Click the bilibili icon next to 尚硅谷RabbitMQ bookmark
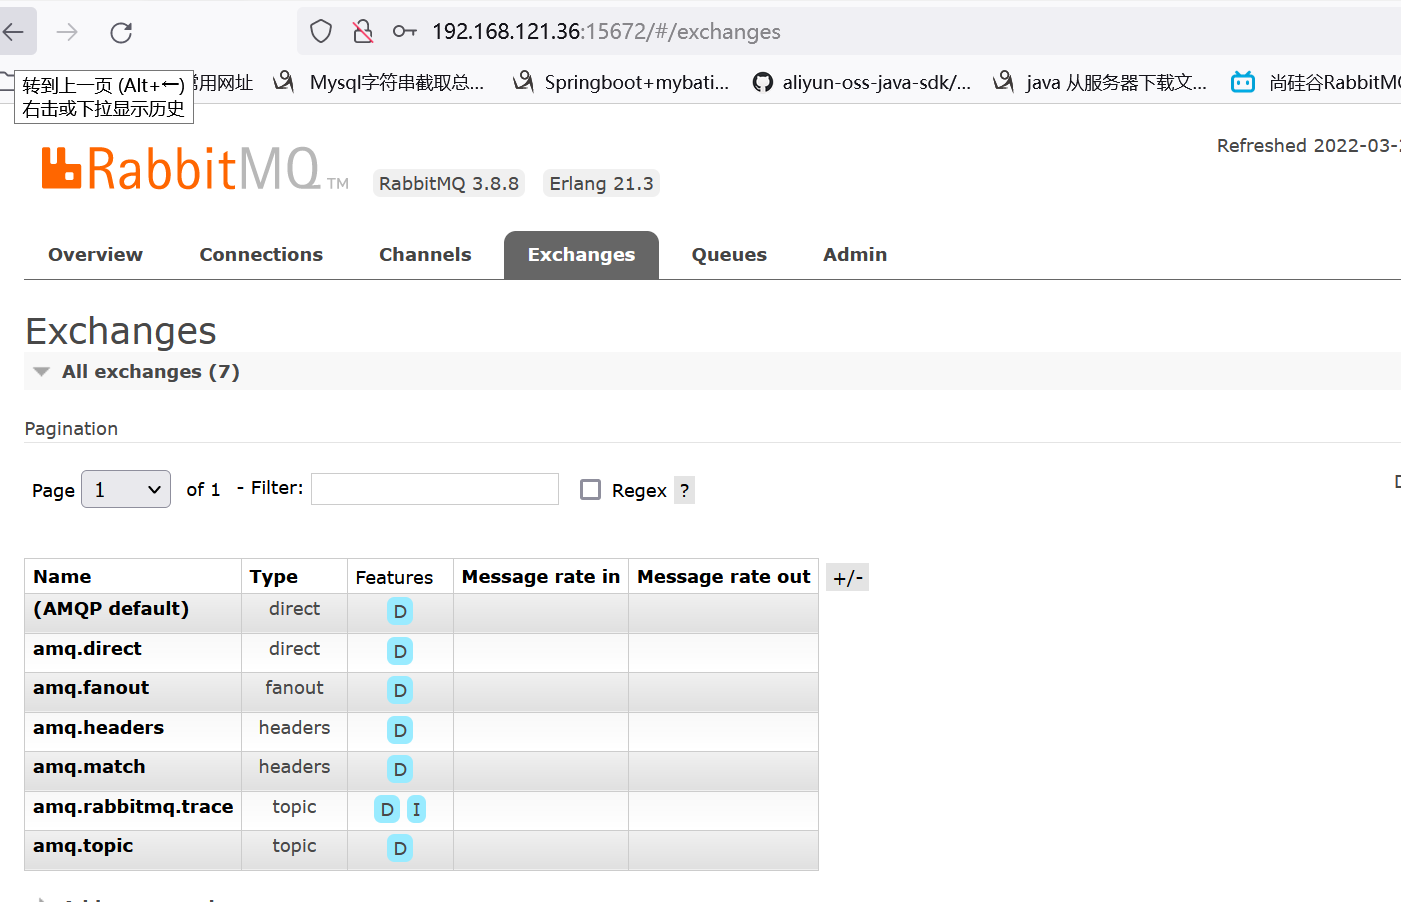1401x902 pixels. pyautogui.click(x=1242, y=82)
